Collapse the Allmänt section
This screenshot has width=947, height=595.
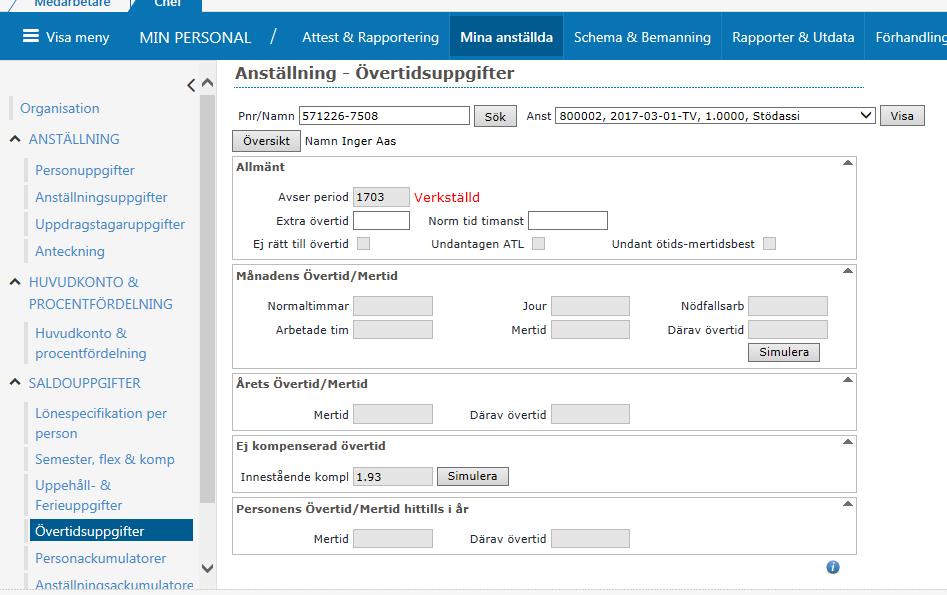(x=848, y=163)
